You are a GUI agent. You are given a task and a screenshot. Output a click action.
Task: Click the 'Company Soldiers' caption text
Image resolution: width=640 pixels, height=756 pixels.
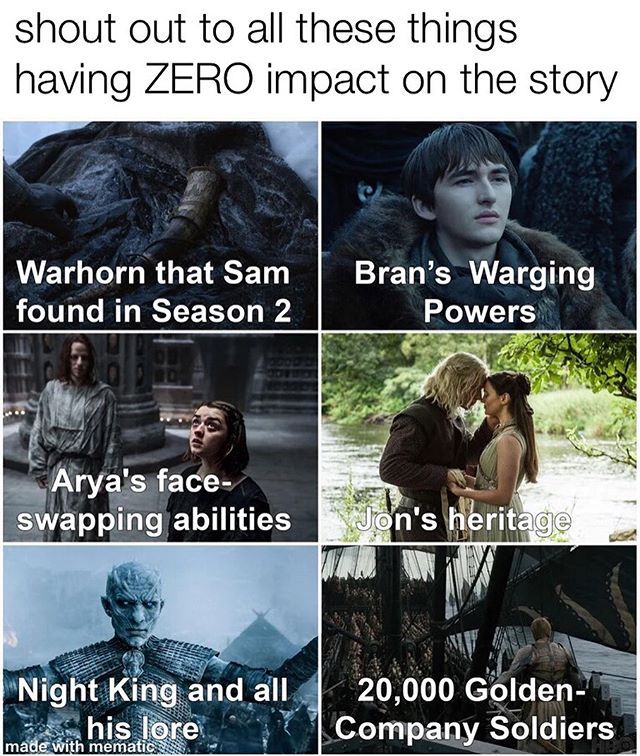coord(475,730)
